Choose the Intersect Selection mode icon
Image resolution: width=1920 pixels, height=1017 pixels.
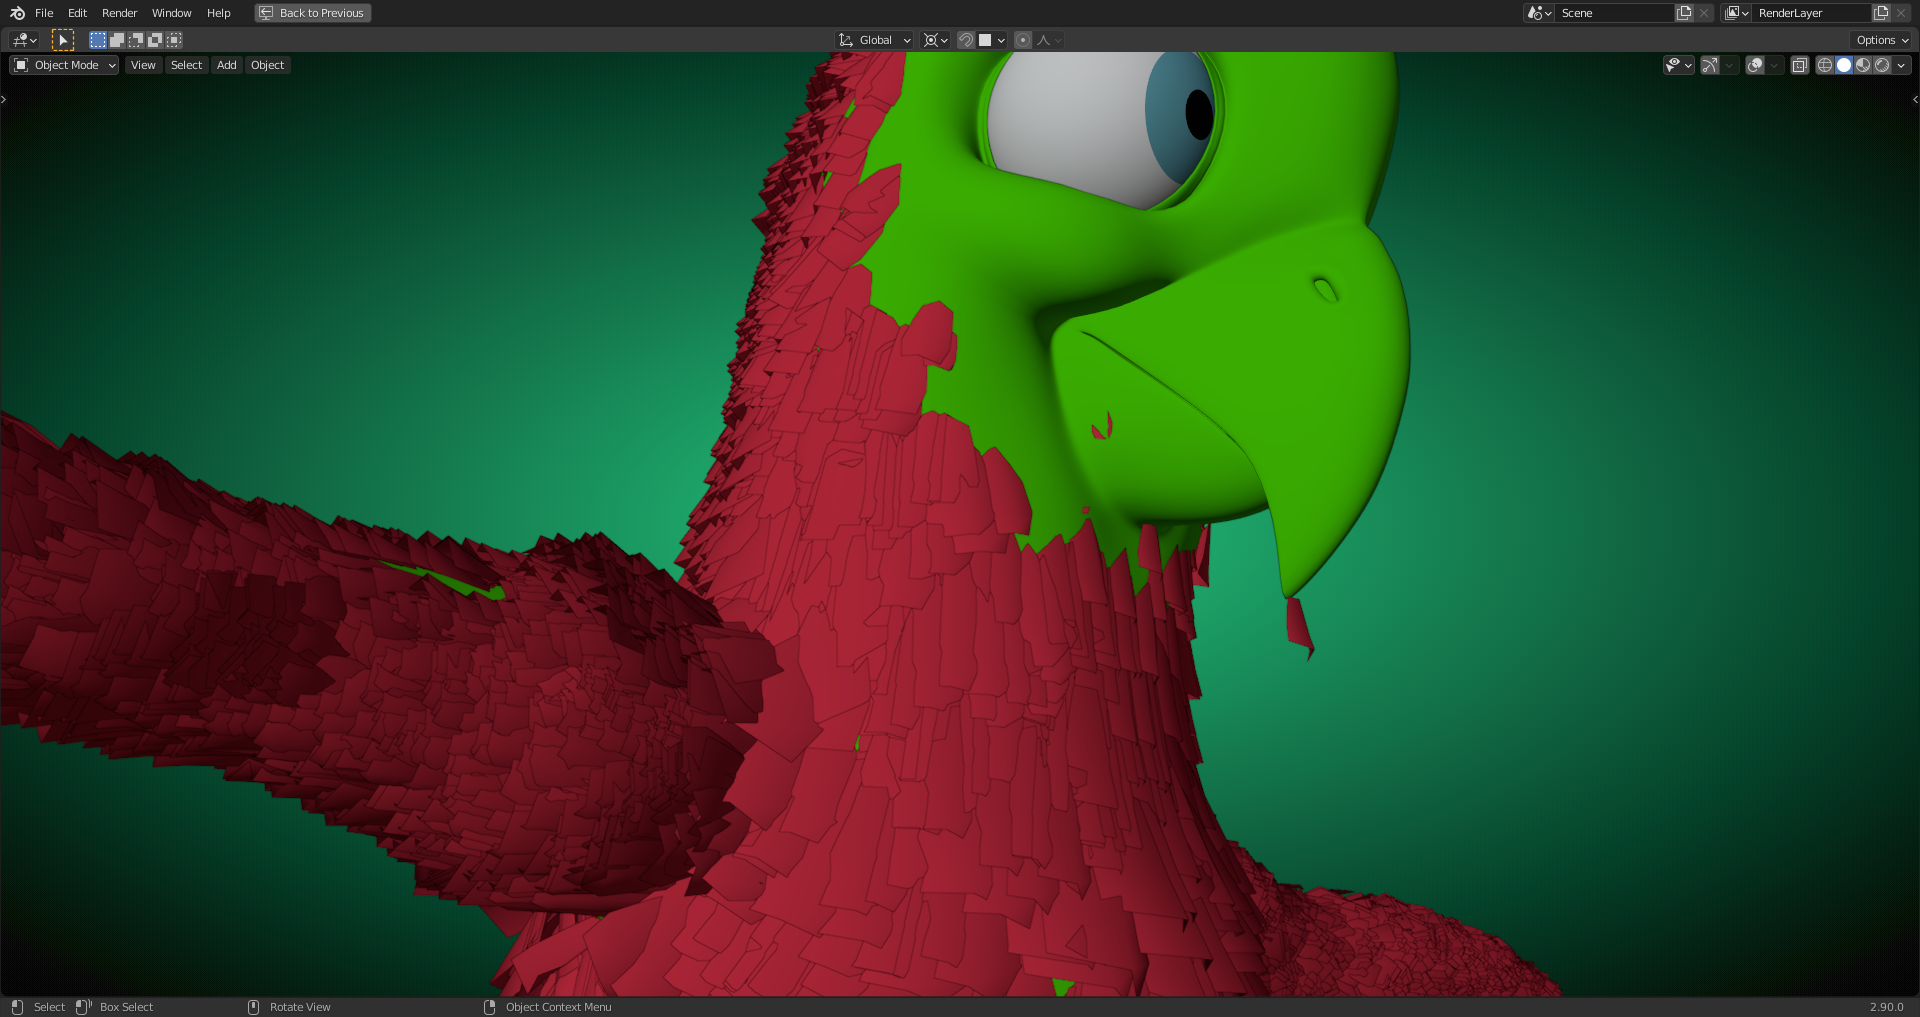pyautogui.click(x=174, y=40)
